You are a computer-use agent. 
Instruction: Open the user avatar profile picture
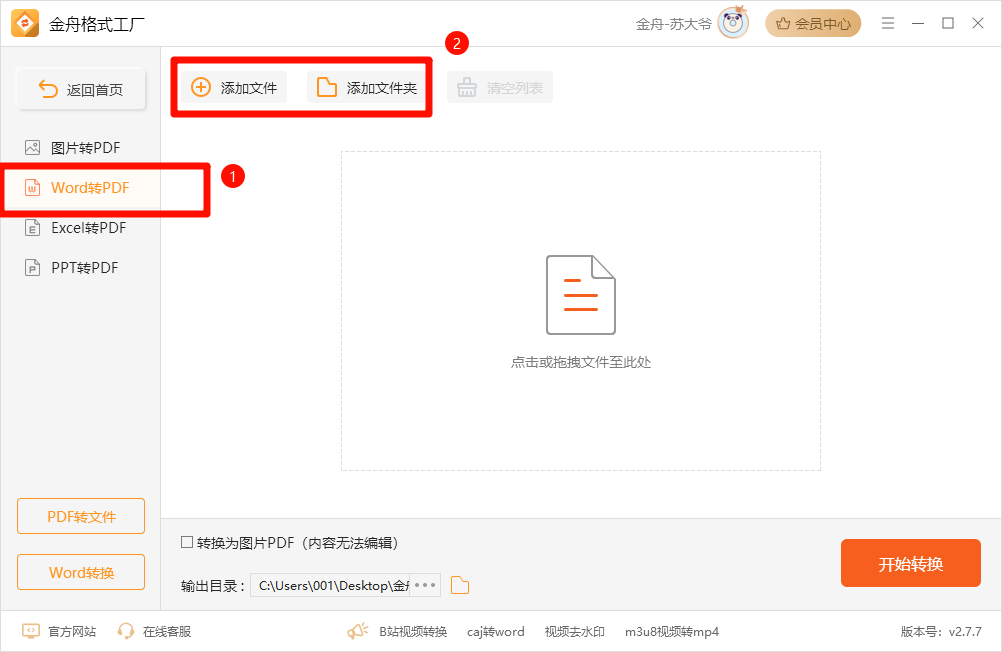pos(732,23)
